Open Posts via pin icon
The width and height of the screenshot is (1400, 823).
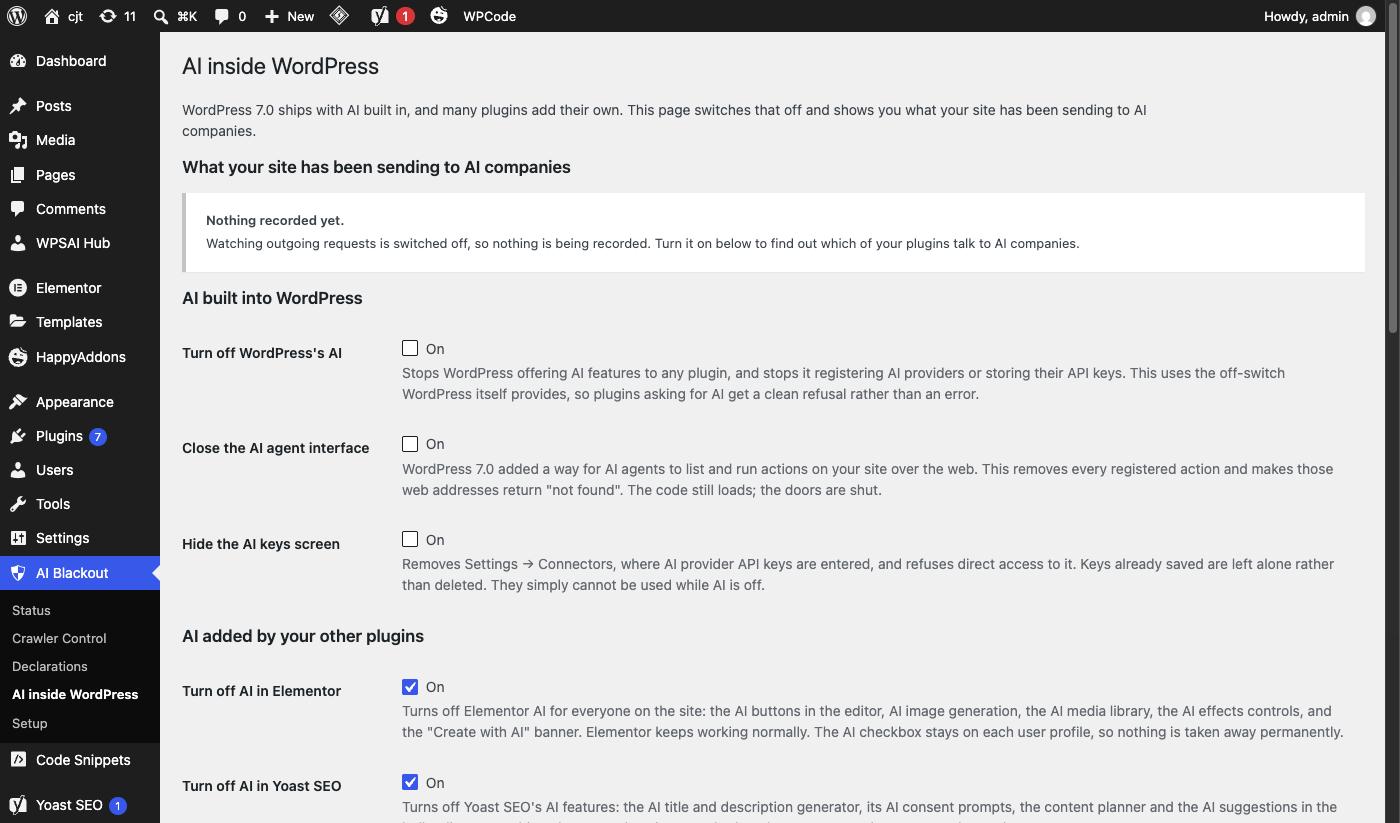click(x=18, y=106)
